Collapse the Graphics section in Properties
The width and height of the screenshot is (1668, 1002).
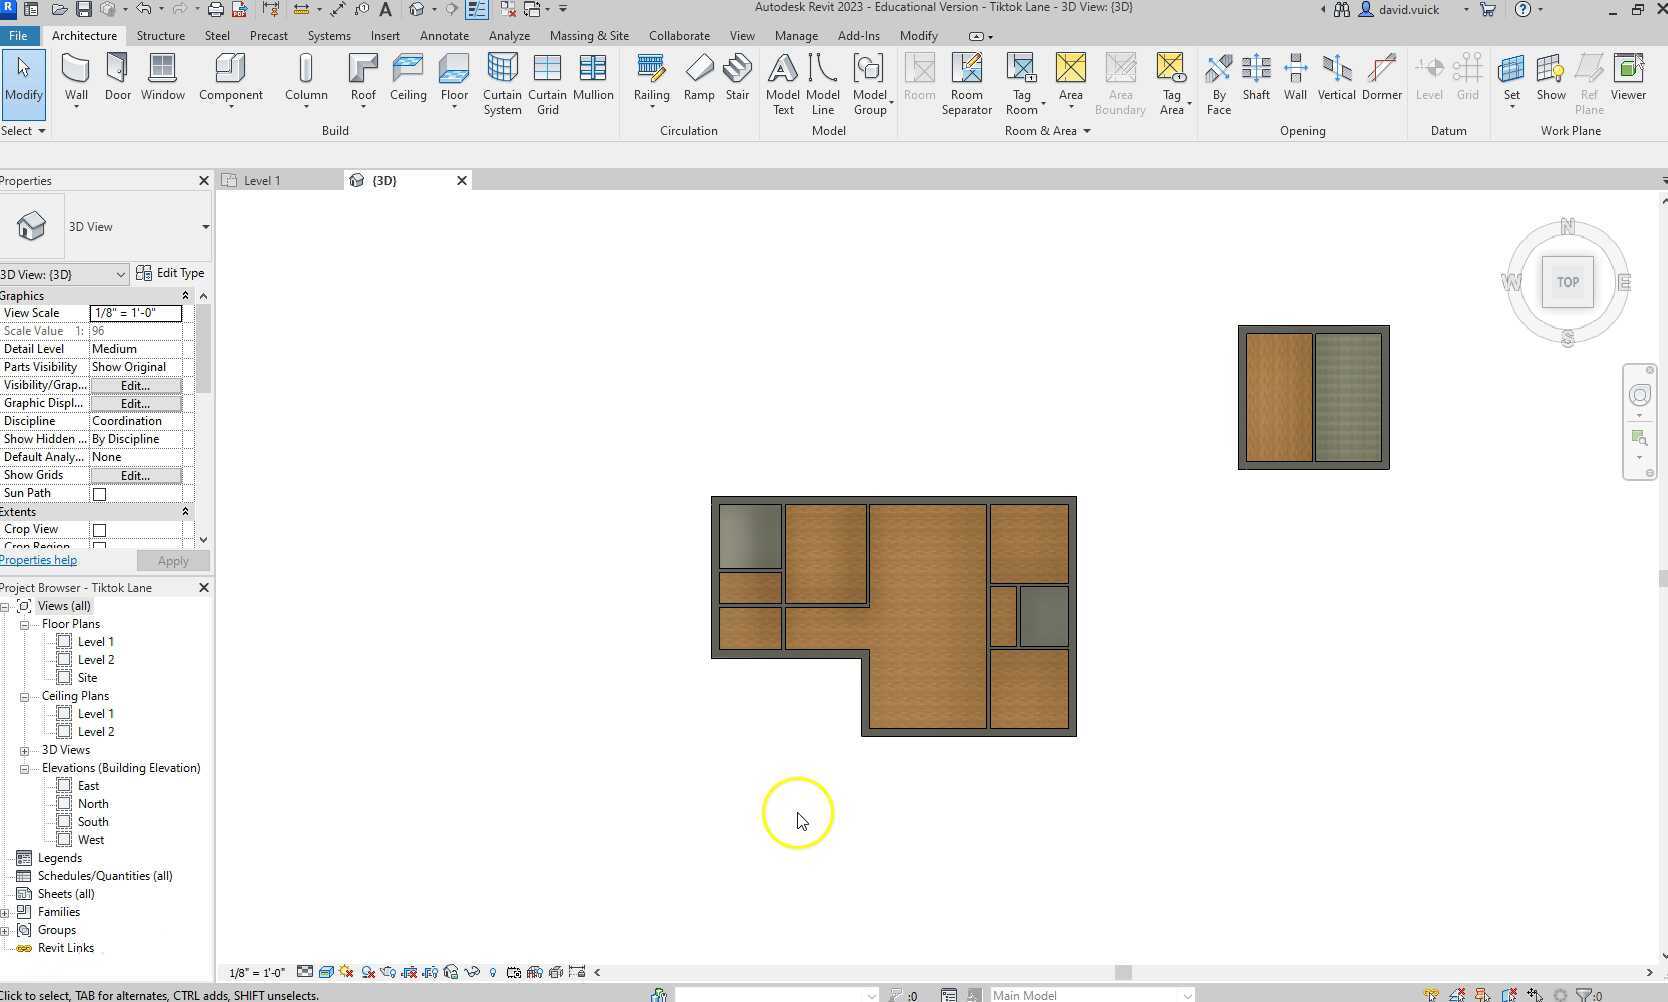pos(185,295)
